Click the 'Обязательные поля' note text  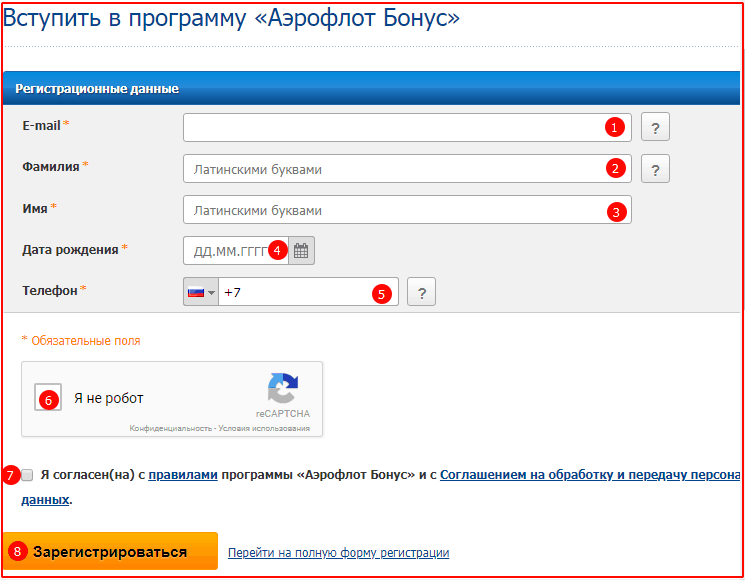coord(86,341)
